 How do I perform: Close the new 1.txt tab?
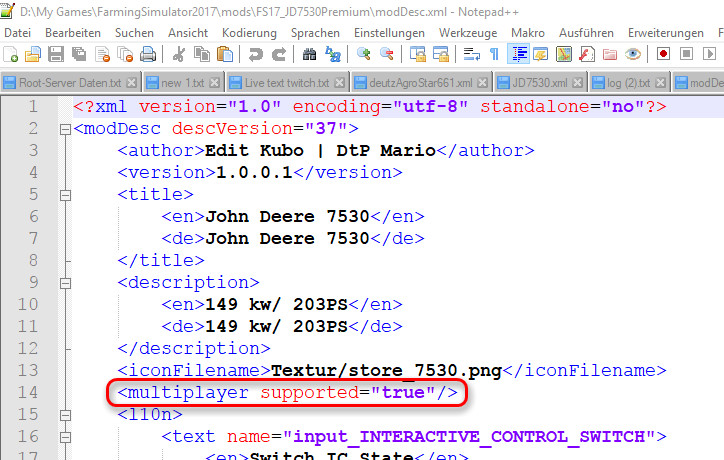[214, 83]
